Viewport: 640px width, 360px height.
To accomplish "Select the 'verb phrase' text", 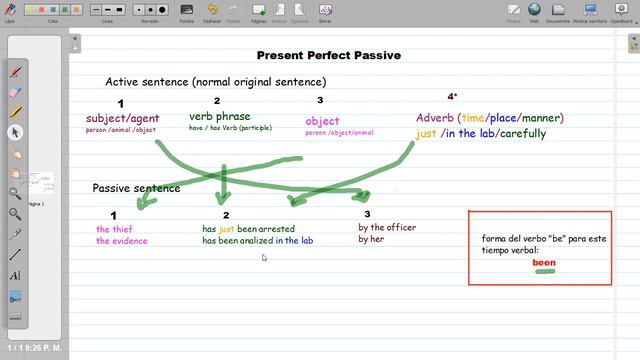I will click(220, 116).
